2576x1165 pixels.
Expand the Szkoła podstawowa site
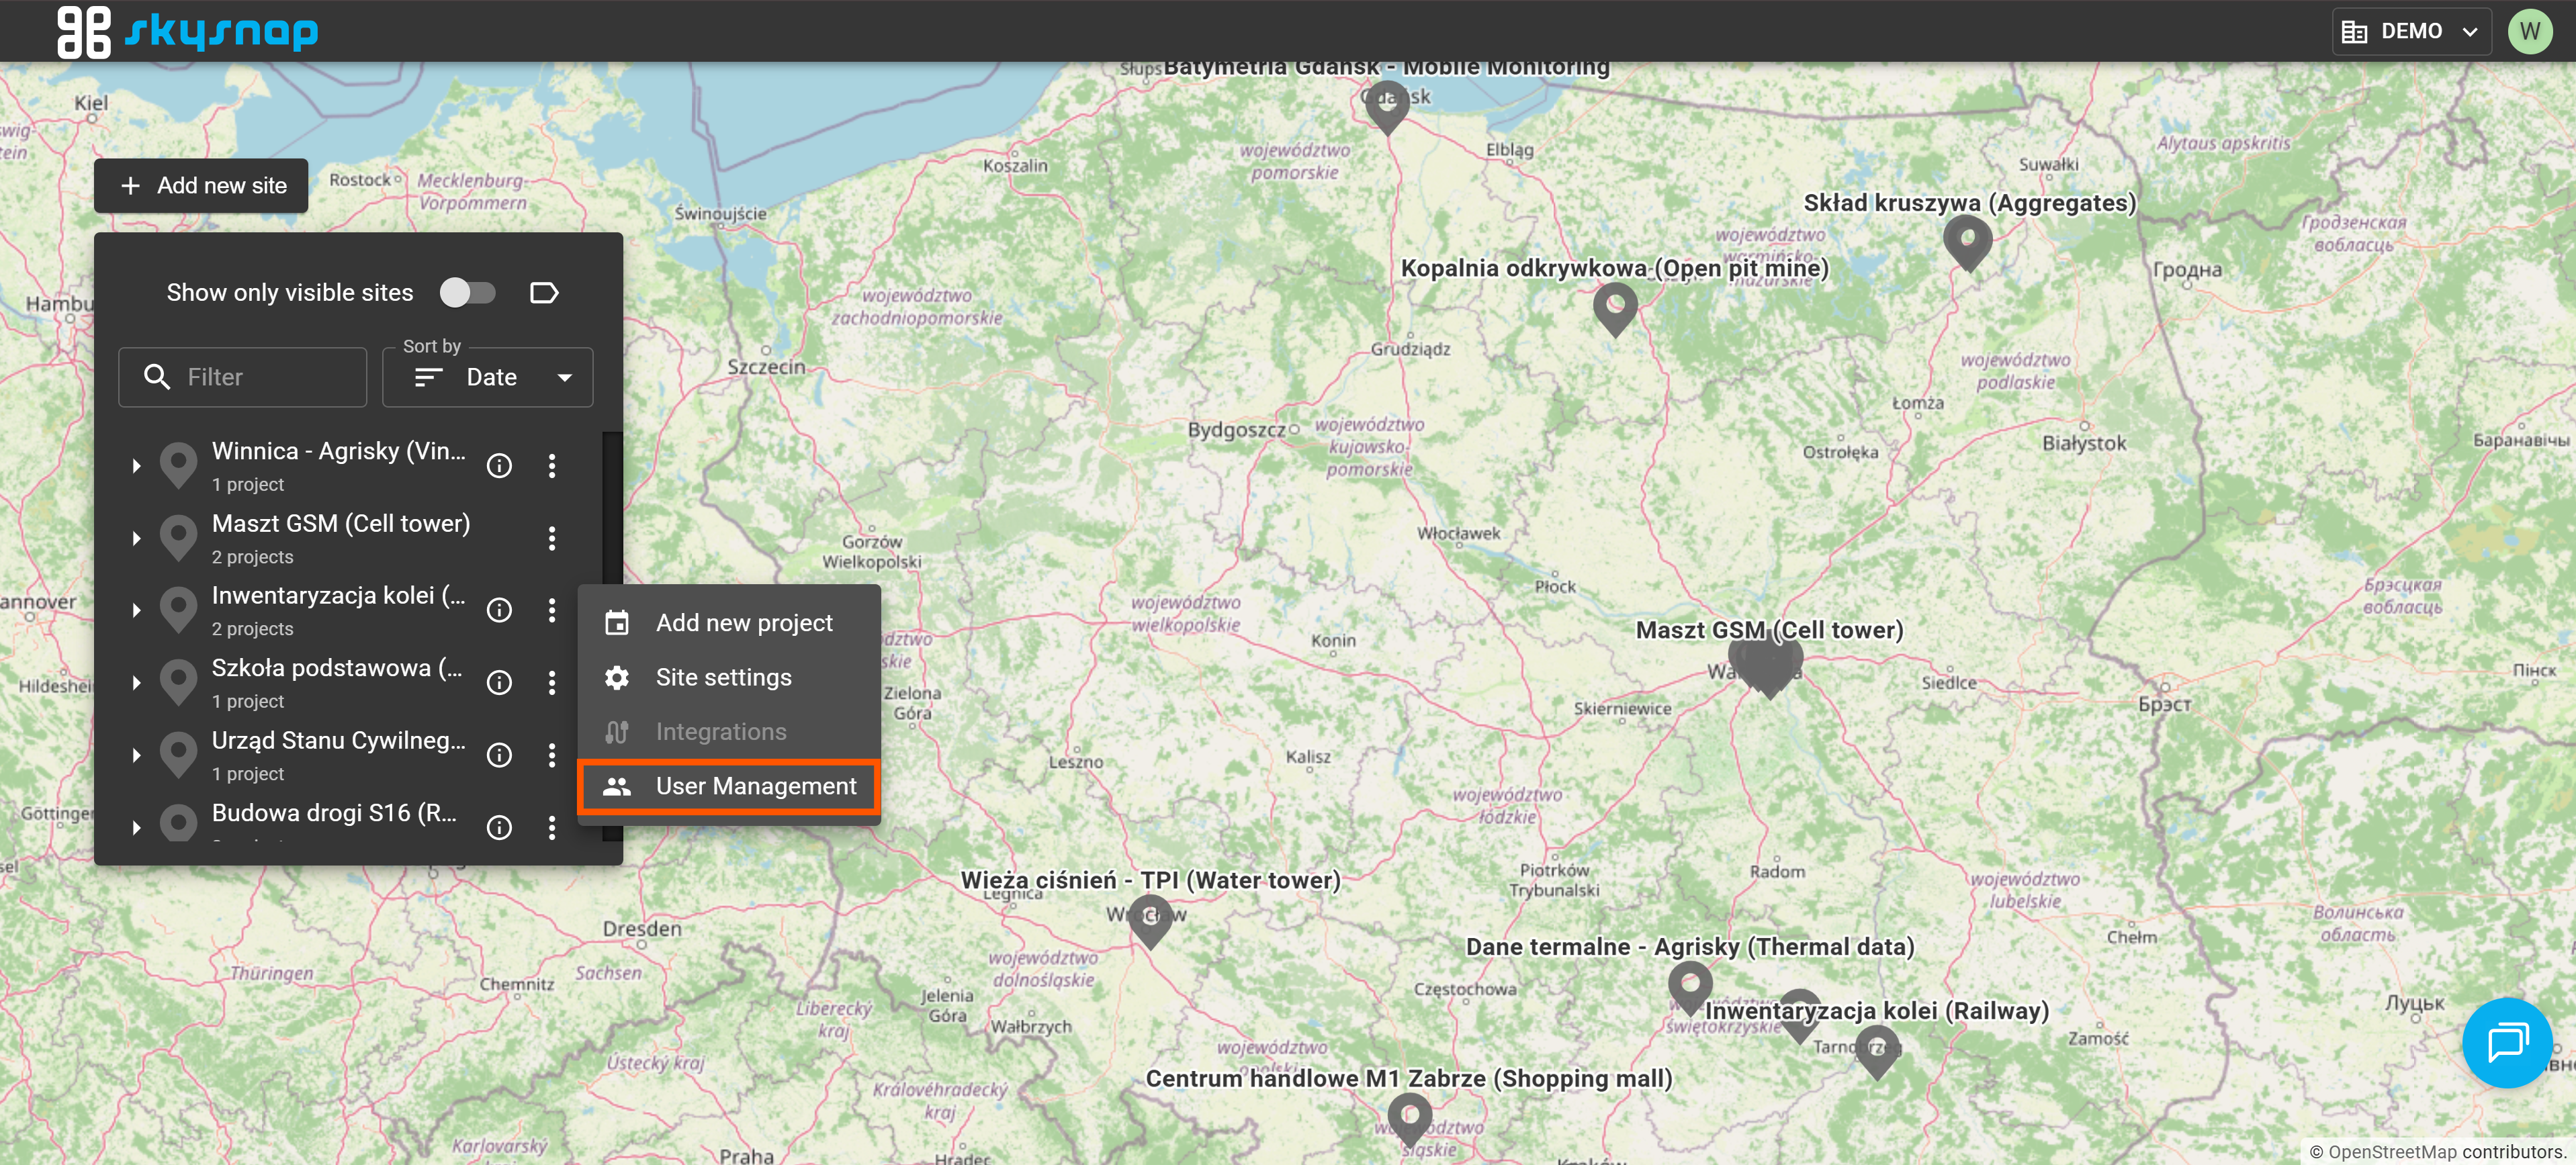(136, 683)
